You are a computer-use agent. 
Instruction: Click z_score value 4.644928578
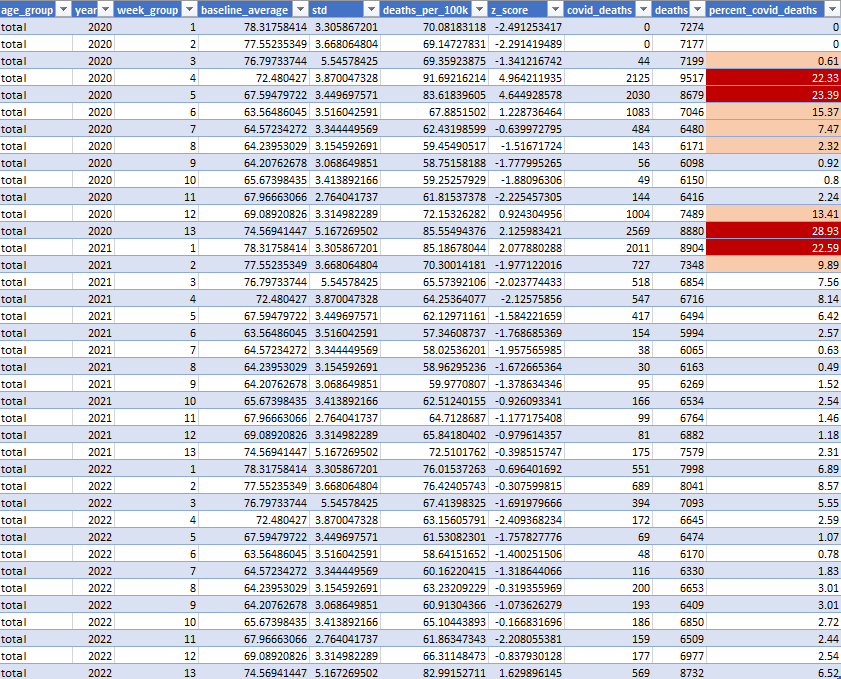(530, 95)
